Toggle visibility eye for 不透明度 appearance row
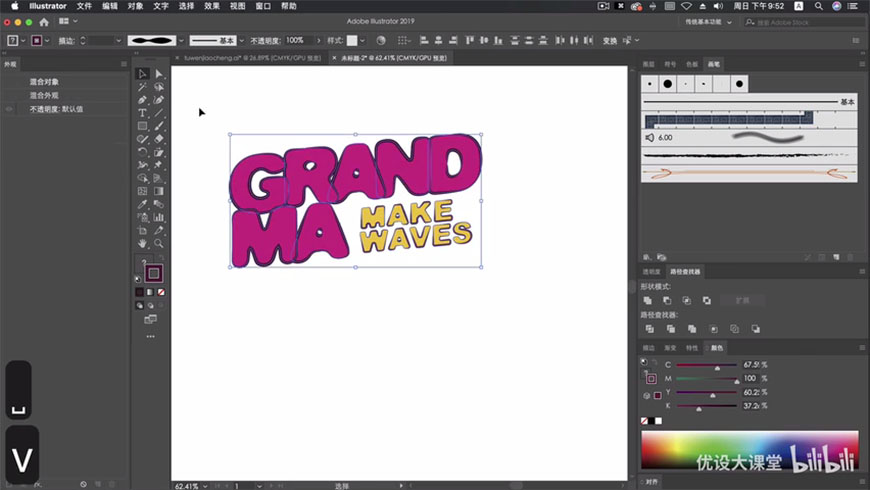Viewport: 870px width, 490px height. point(9,109)
